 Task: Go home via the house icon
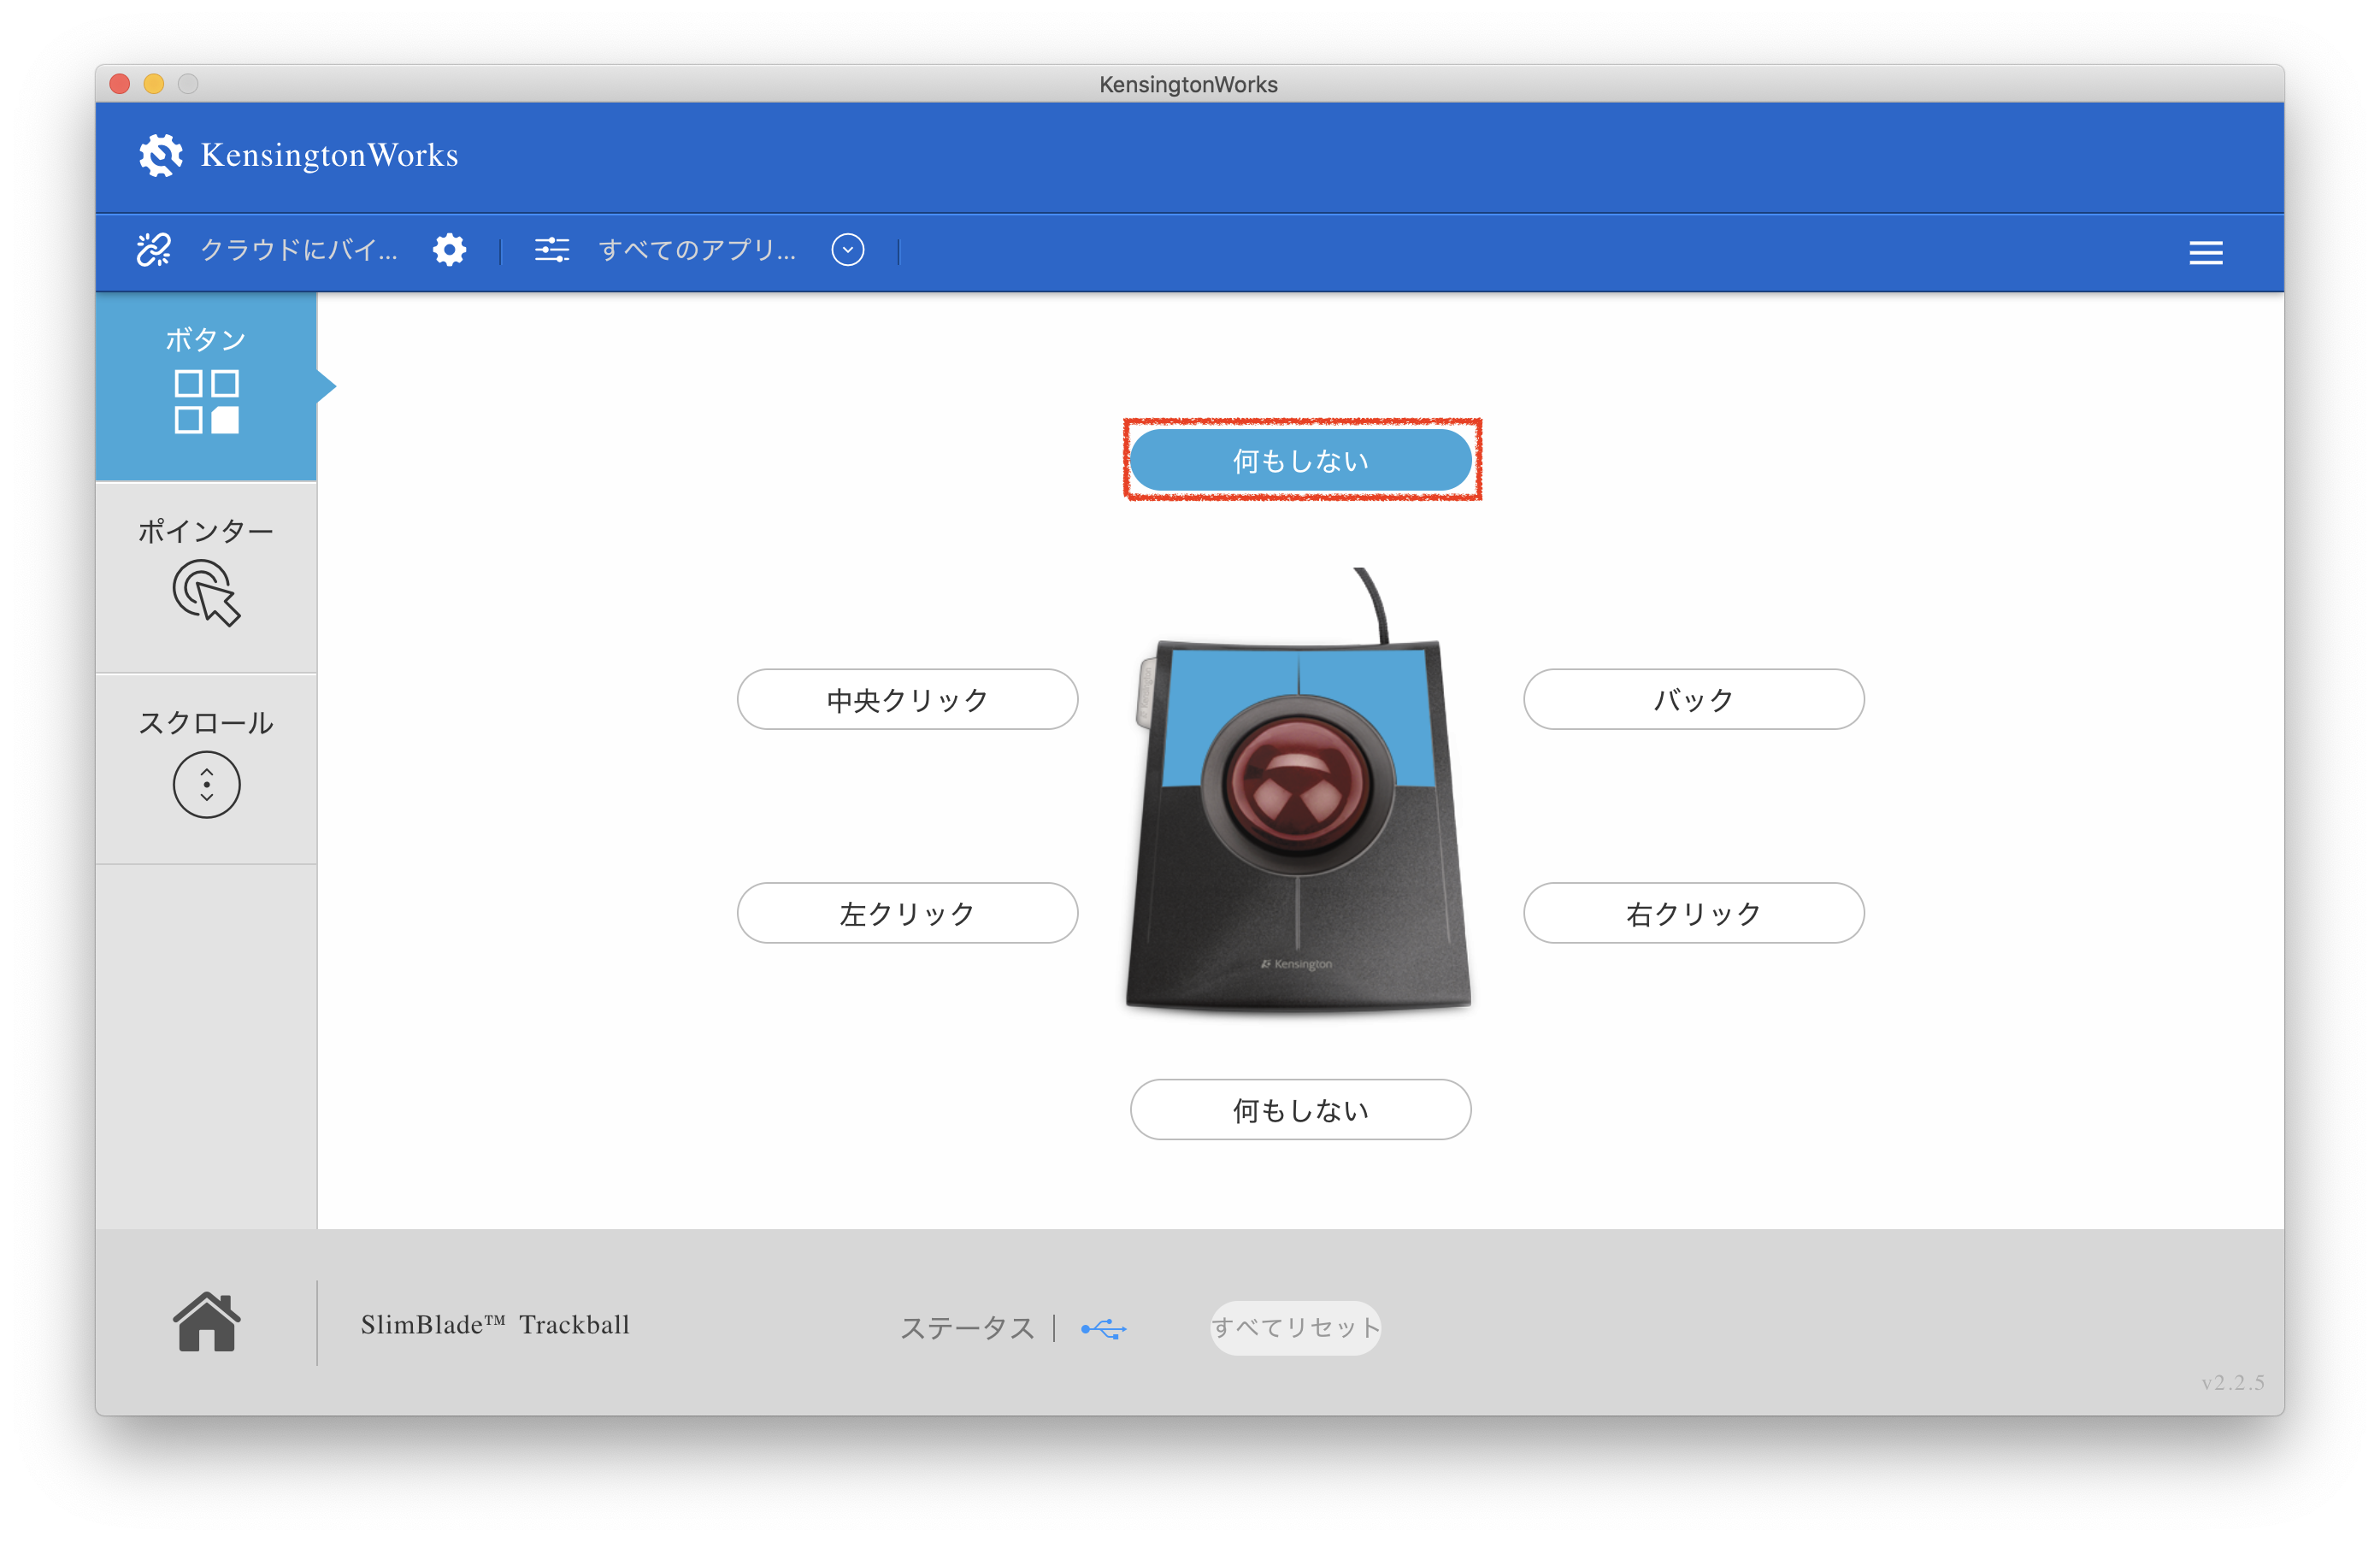click(206, 1322)
